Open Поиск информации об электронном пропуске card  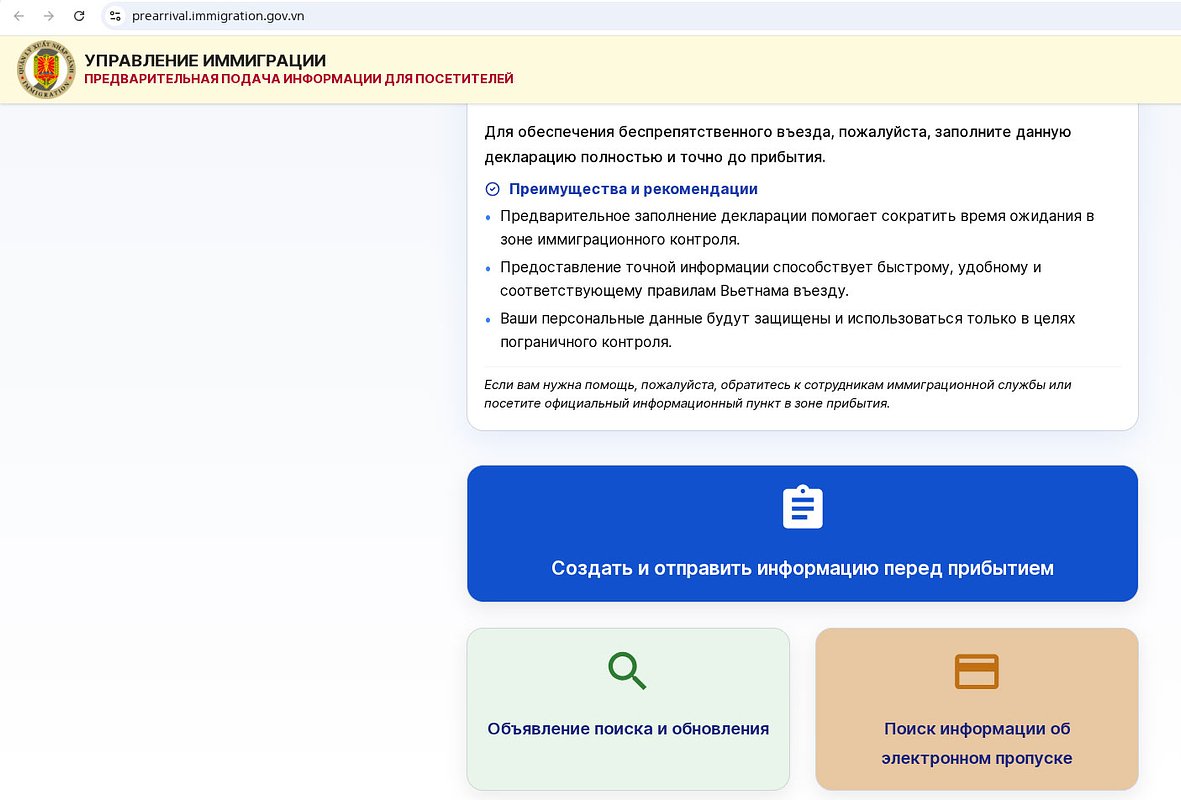coord(976,709)
